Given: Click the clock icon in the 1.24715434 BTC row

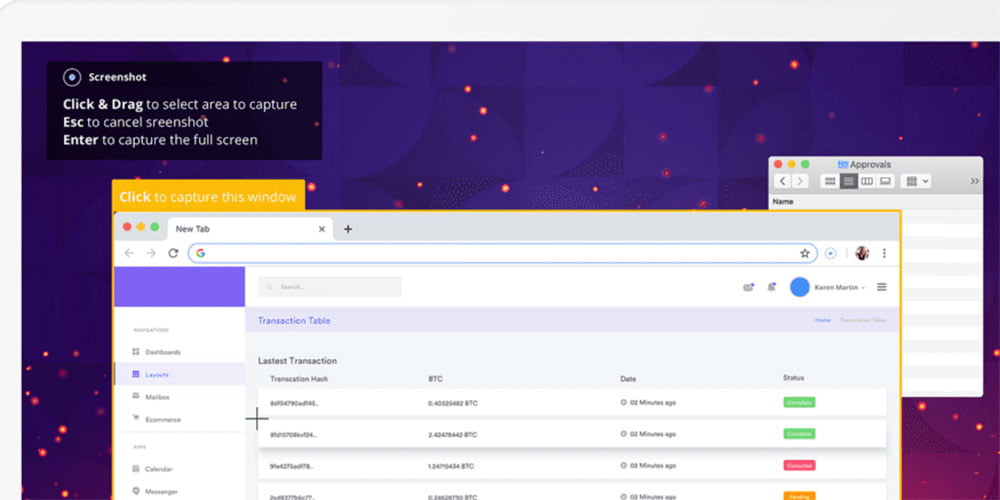Looking at the screenshot, I should pos(624,466).
